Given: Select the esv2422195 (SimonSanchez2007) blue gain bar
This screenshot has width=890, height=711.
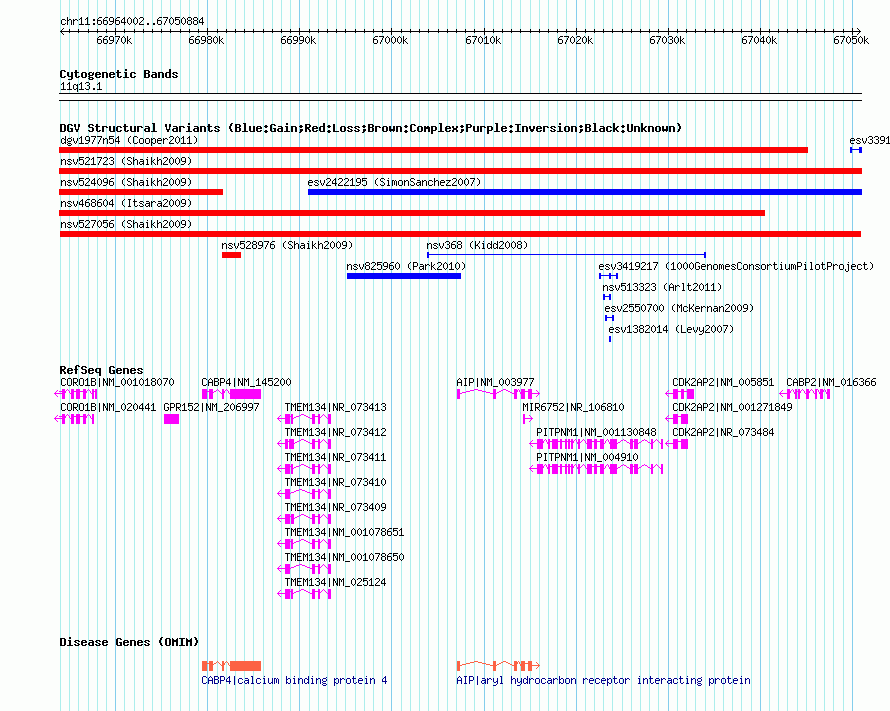Looking at the screenshot, I should (585, 192).
